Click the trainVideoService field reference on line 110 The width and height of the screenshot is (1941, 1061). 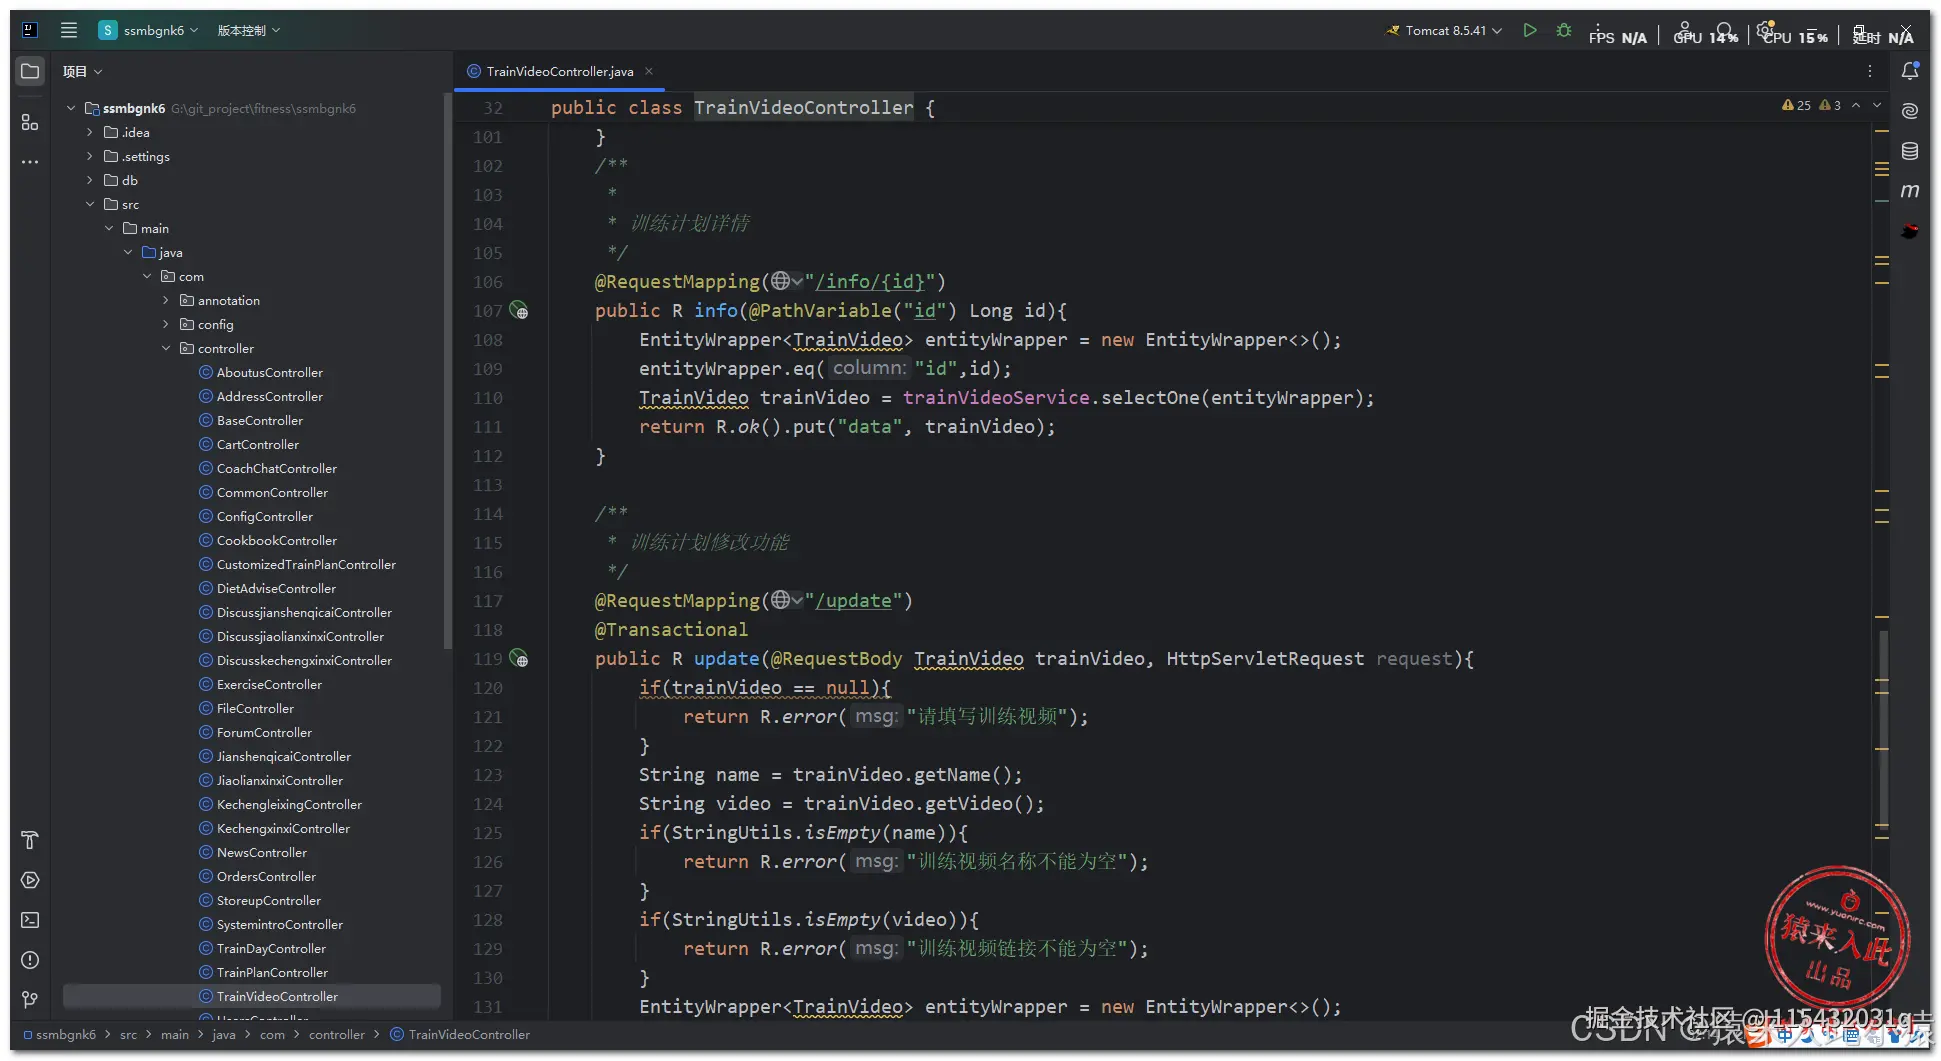click(996, 397)
